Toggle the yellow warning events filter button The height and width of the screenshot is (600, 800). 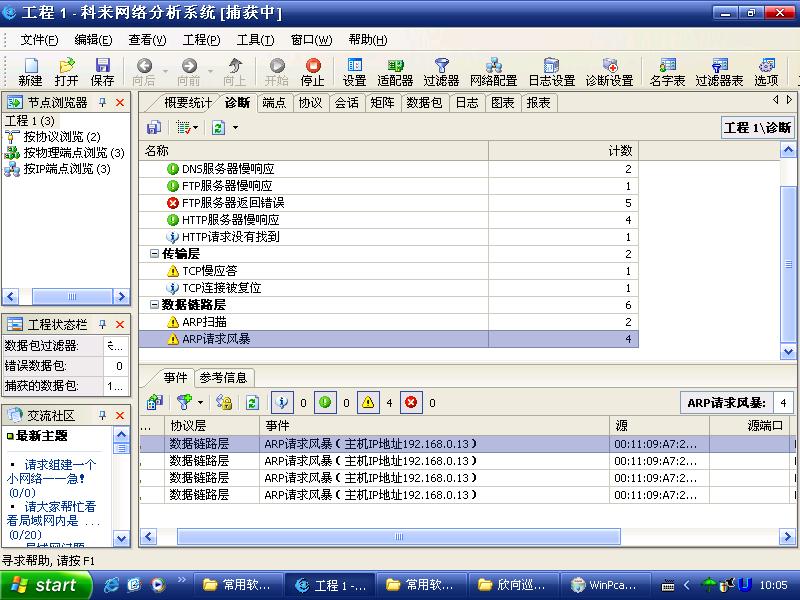point(368,402)
